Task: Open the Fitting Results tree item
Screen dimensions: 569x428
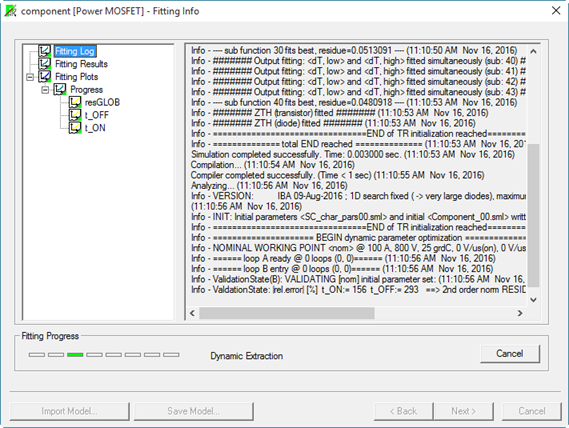Action: 81,64
